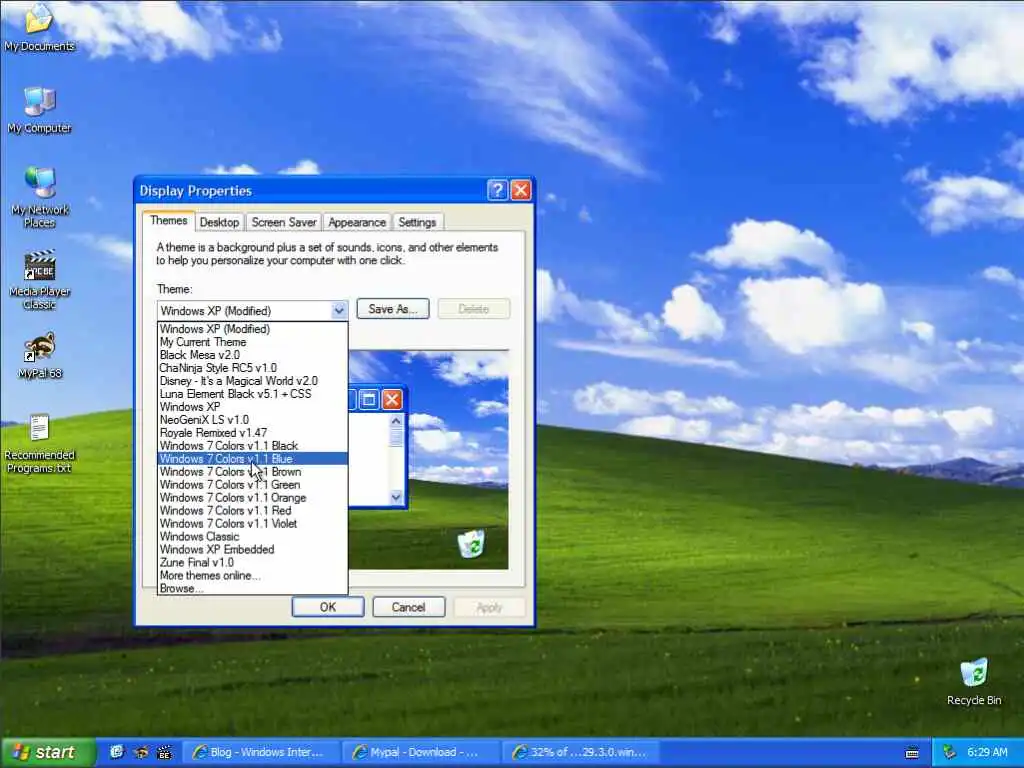Switch to 32% download progress taskbar window
Screen dimensions: 1024x768
tap(581, 753)
